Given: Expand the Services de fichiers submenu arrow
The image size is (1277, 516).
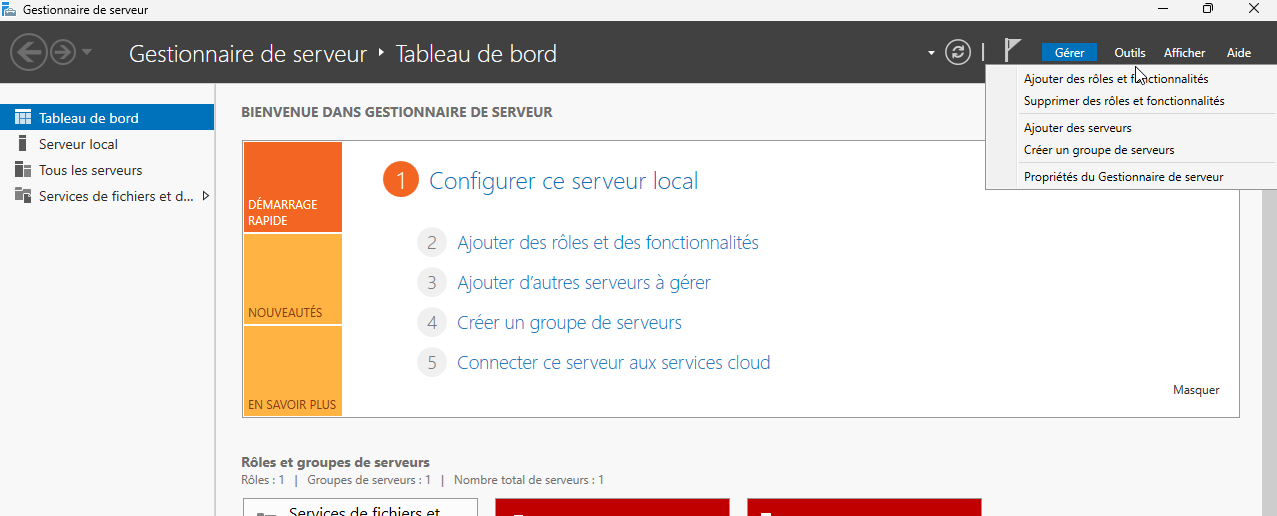Looking at the screenshot, I should point(205,196).
